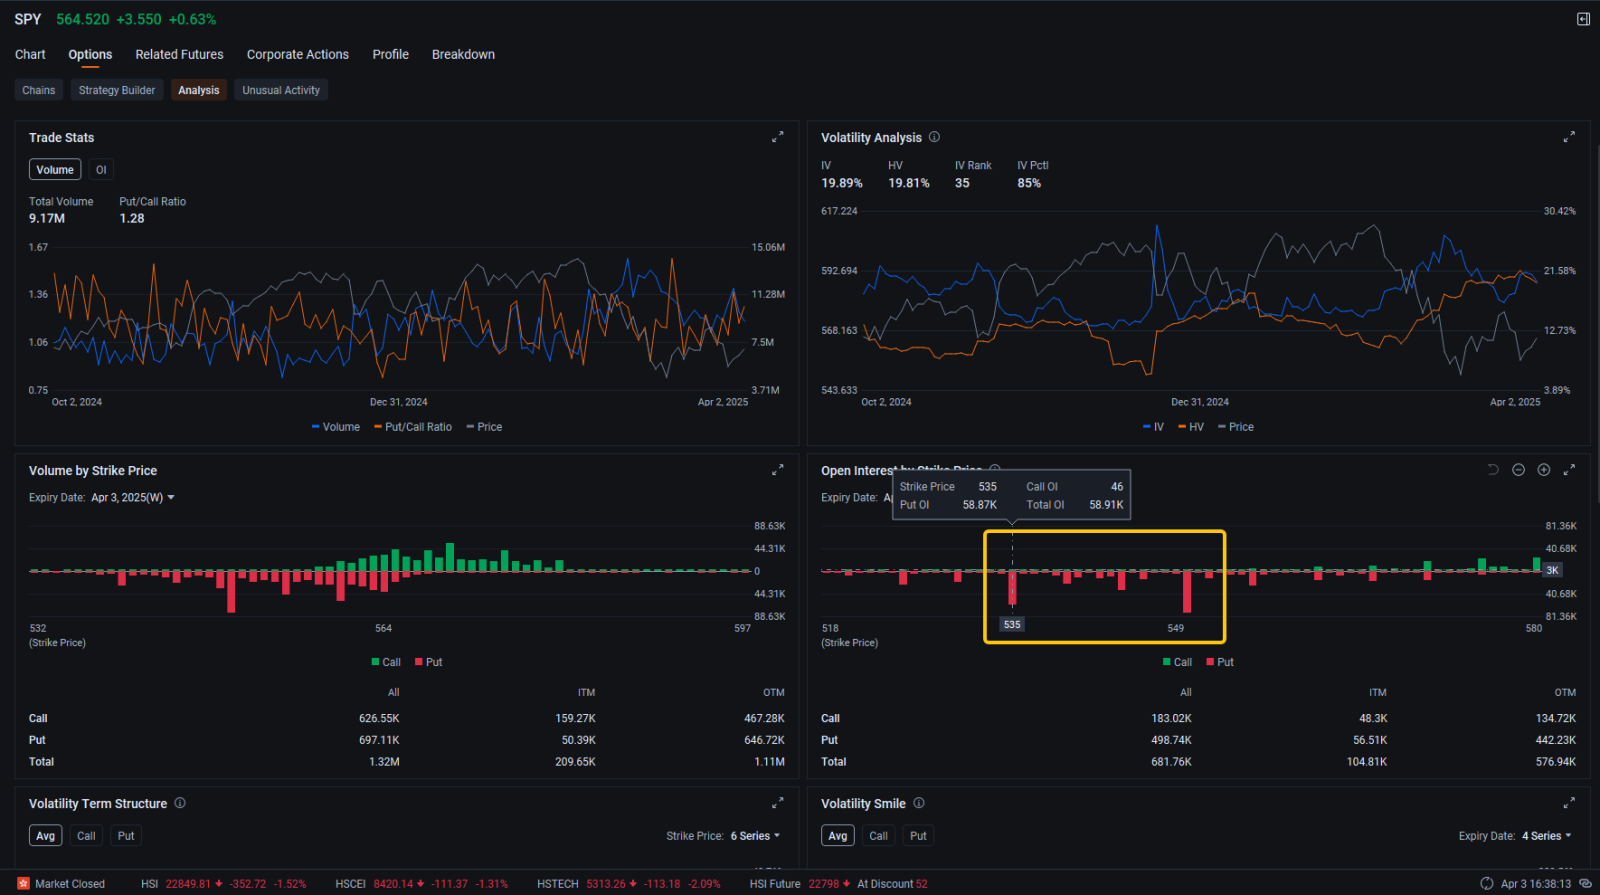Image resolution: width=1600 pixels, height=895 pixels.
Task: Select the Analysis sub-tab
Action: pyautogui.click(x=199, y=90)
